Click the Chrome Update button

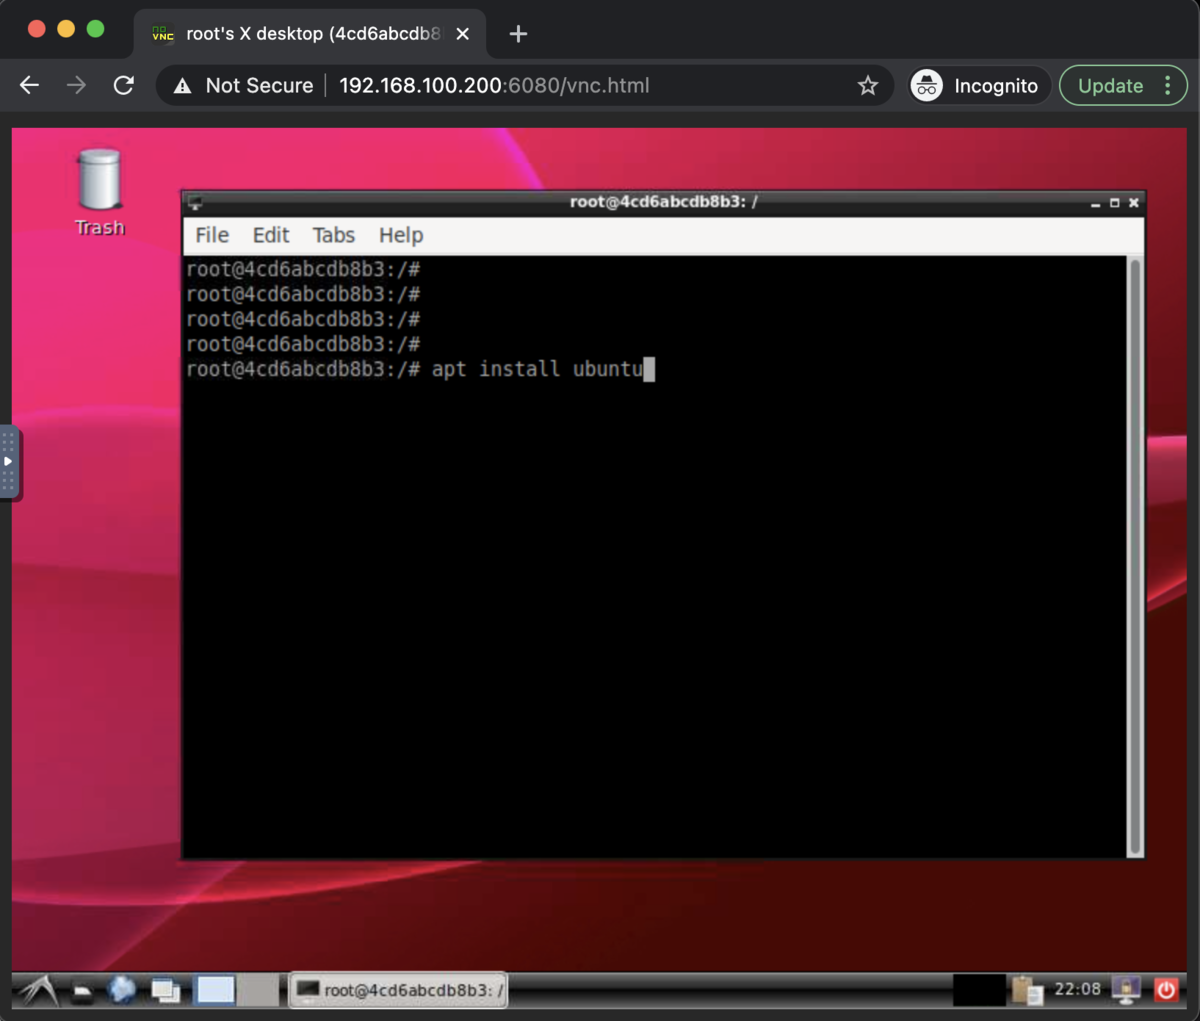(x=1110, y=86)
